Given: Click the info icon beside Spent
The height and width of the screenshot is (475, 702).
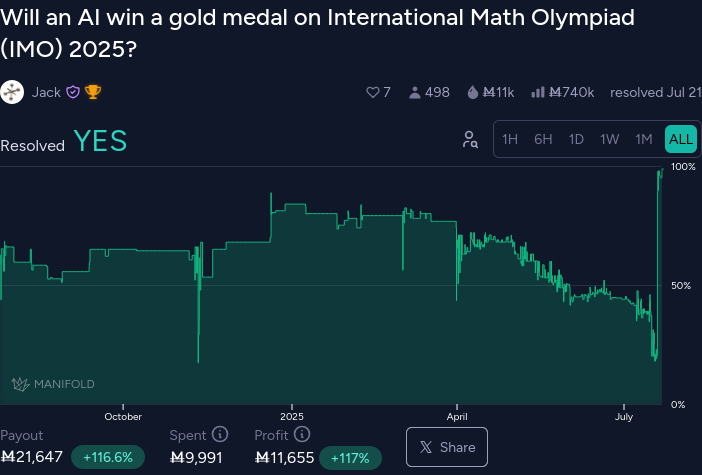Looking at the screenshot, I should click(x=220, y=435).
